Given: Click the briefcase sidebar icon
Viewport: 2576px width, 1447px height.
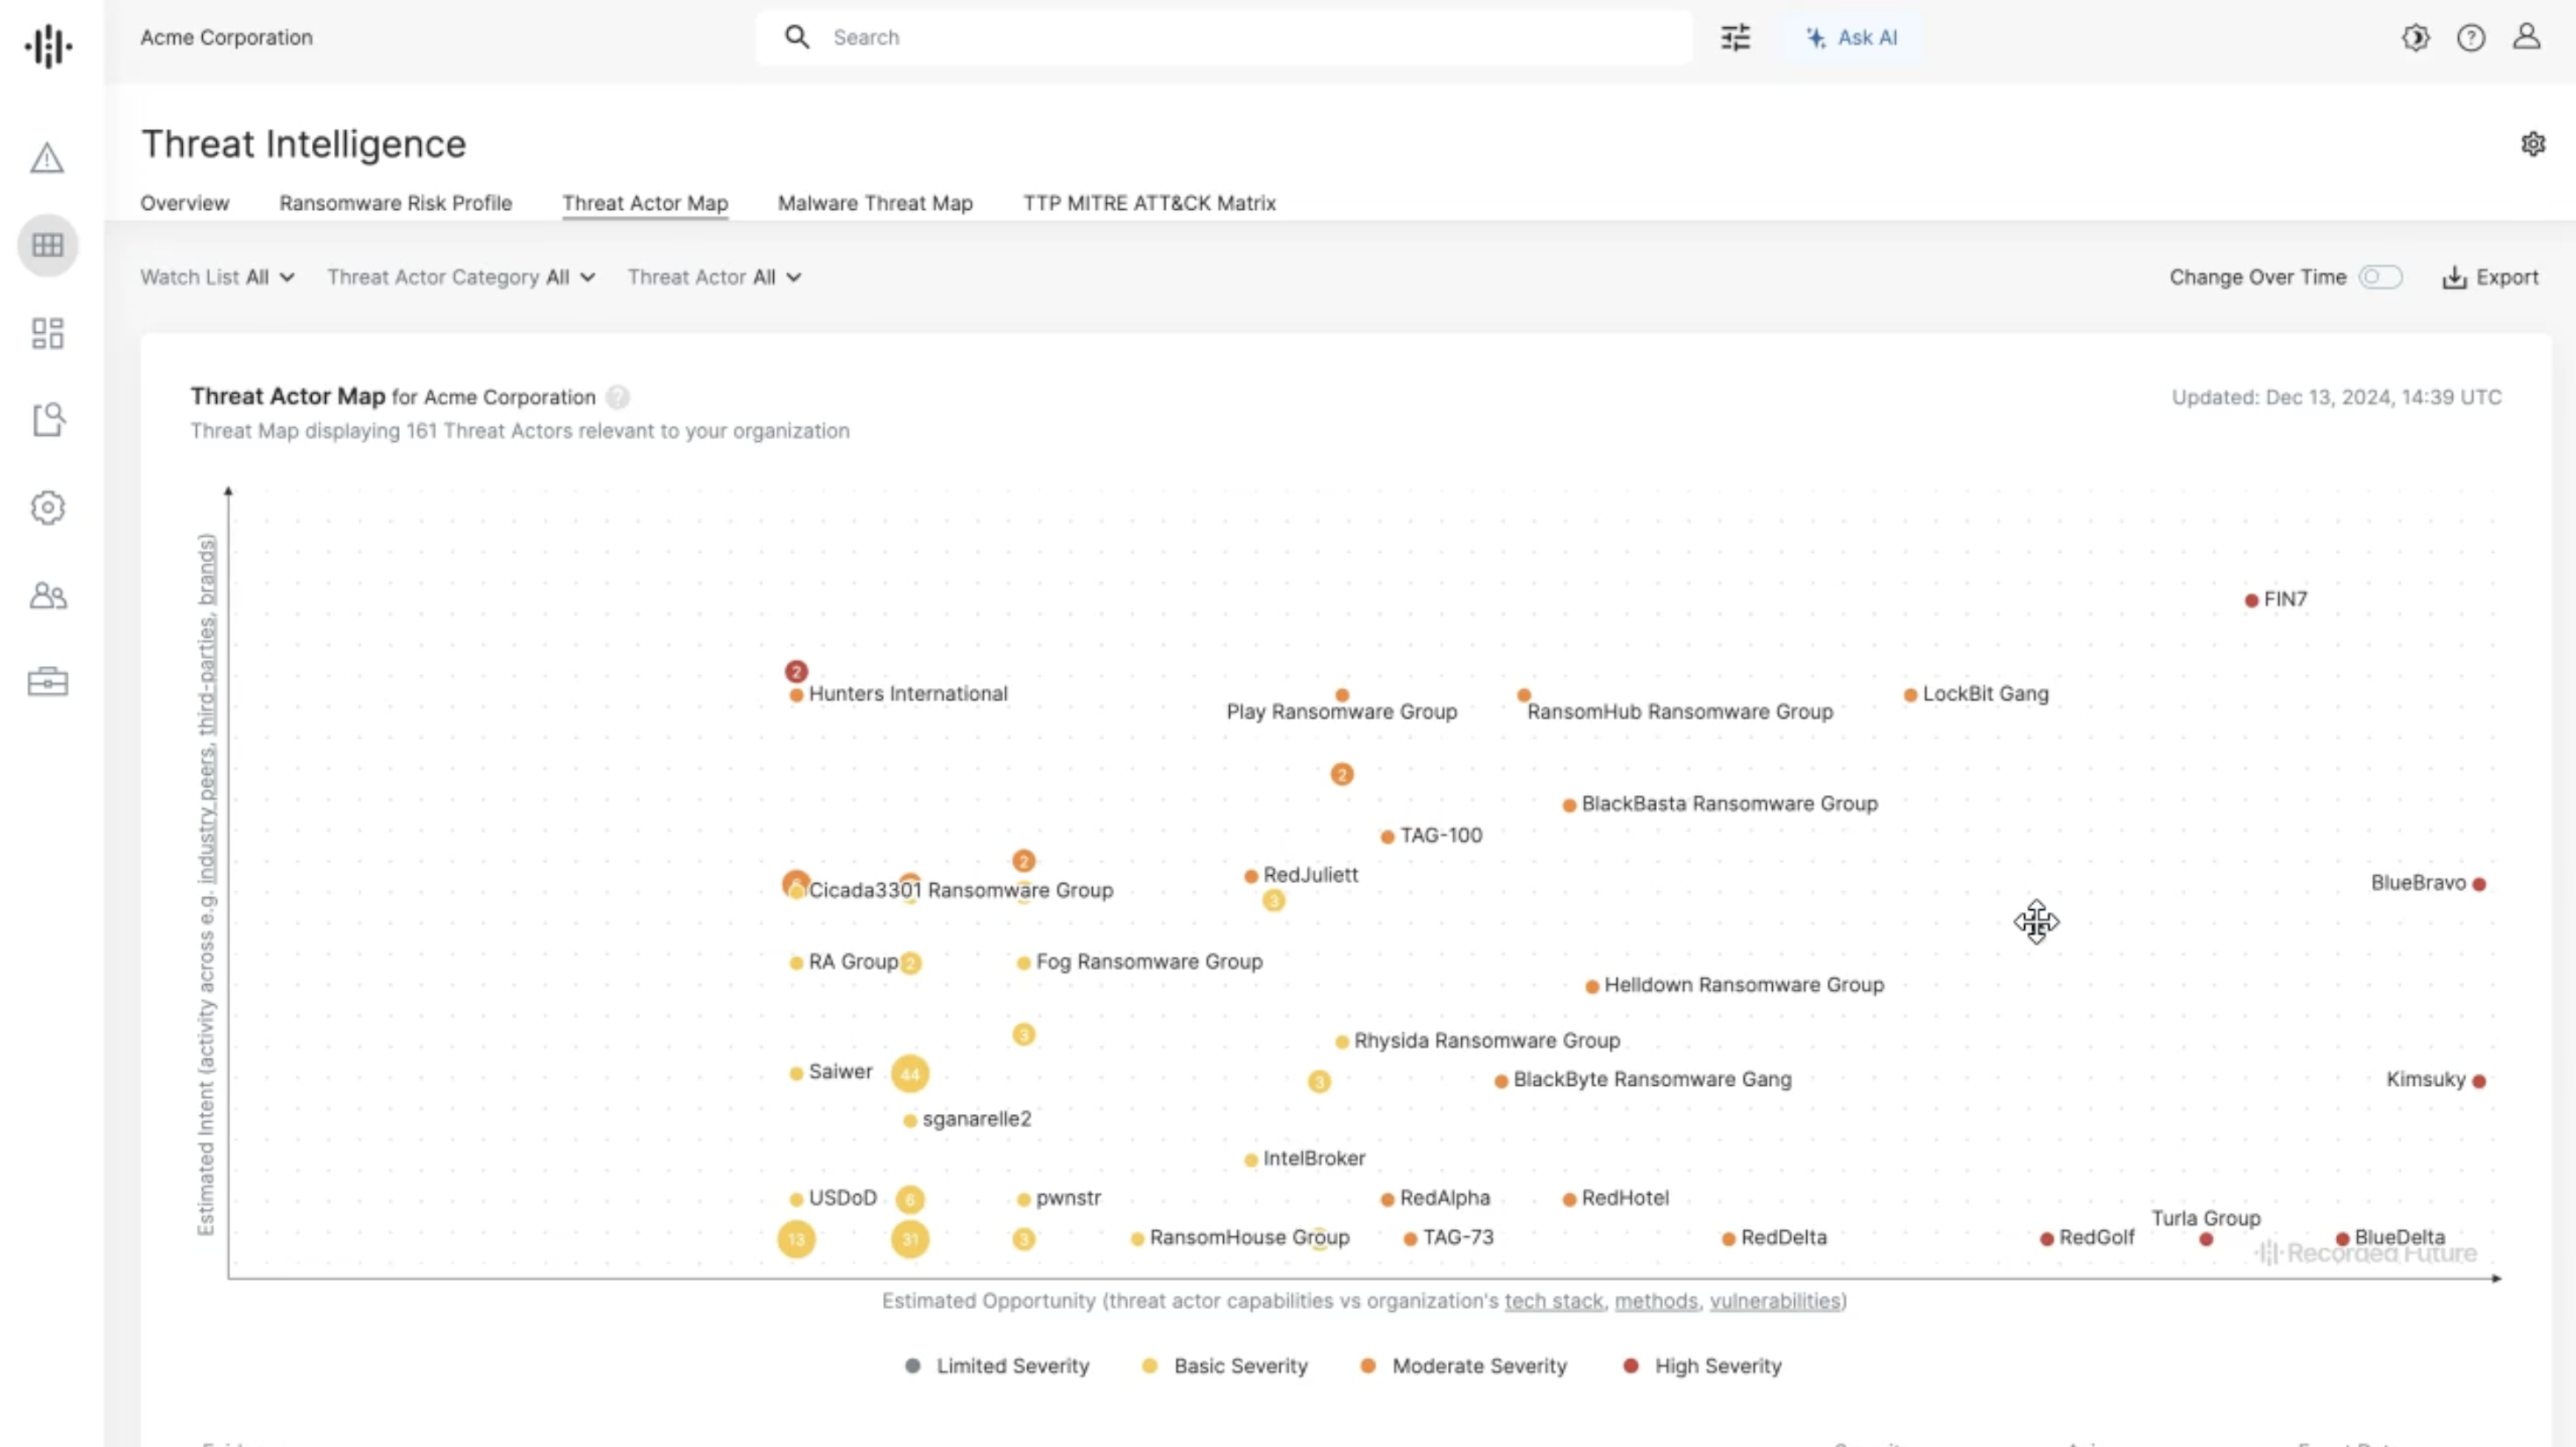Looking at the screenshot, I should point(47,682).
